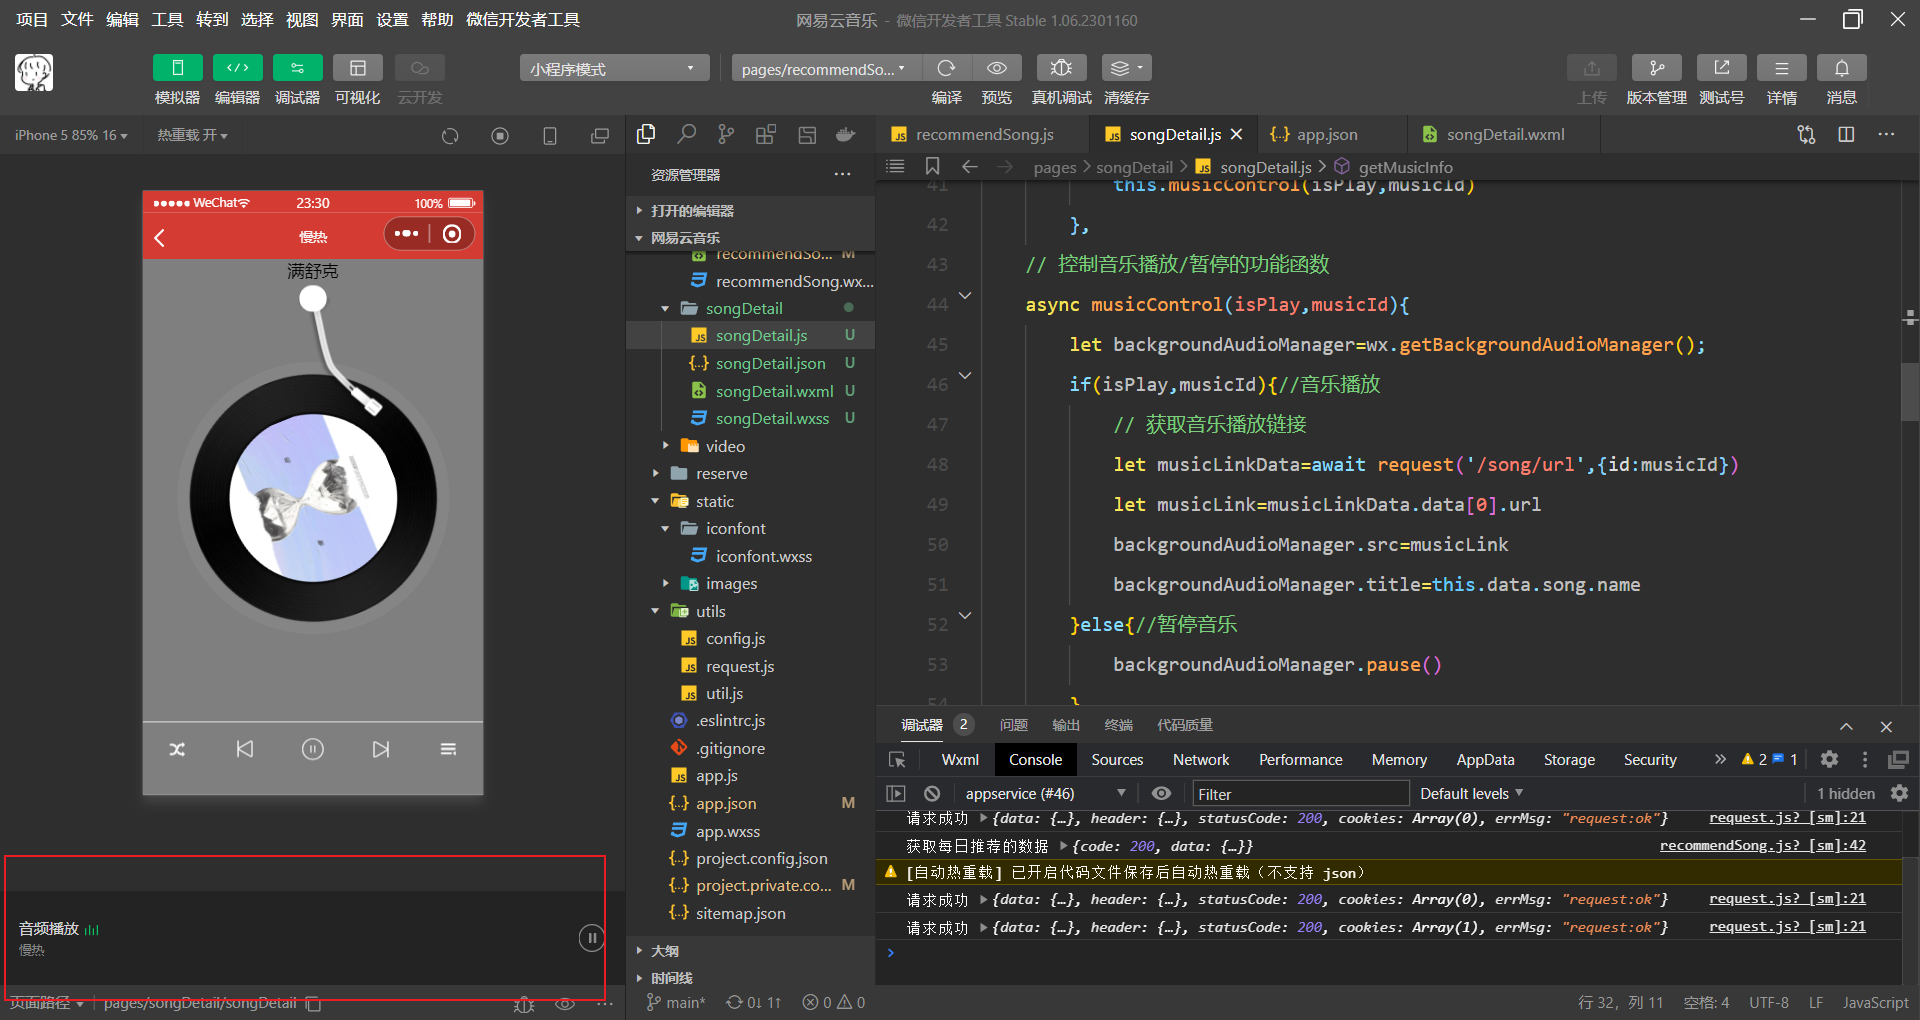Open the 详情 details panel
The width and height of the screenshot is (1920, 1020).
pyautogui.click(x=1781, y=68)
